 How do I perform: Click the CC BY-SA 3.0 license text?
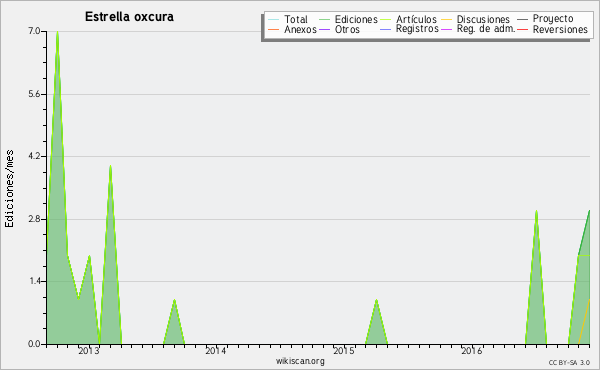pyautogui.click(x=569, y=362)
